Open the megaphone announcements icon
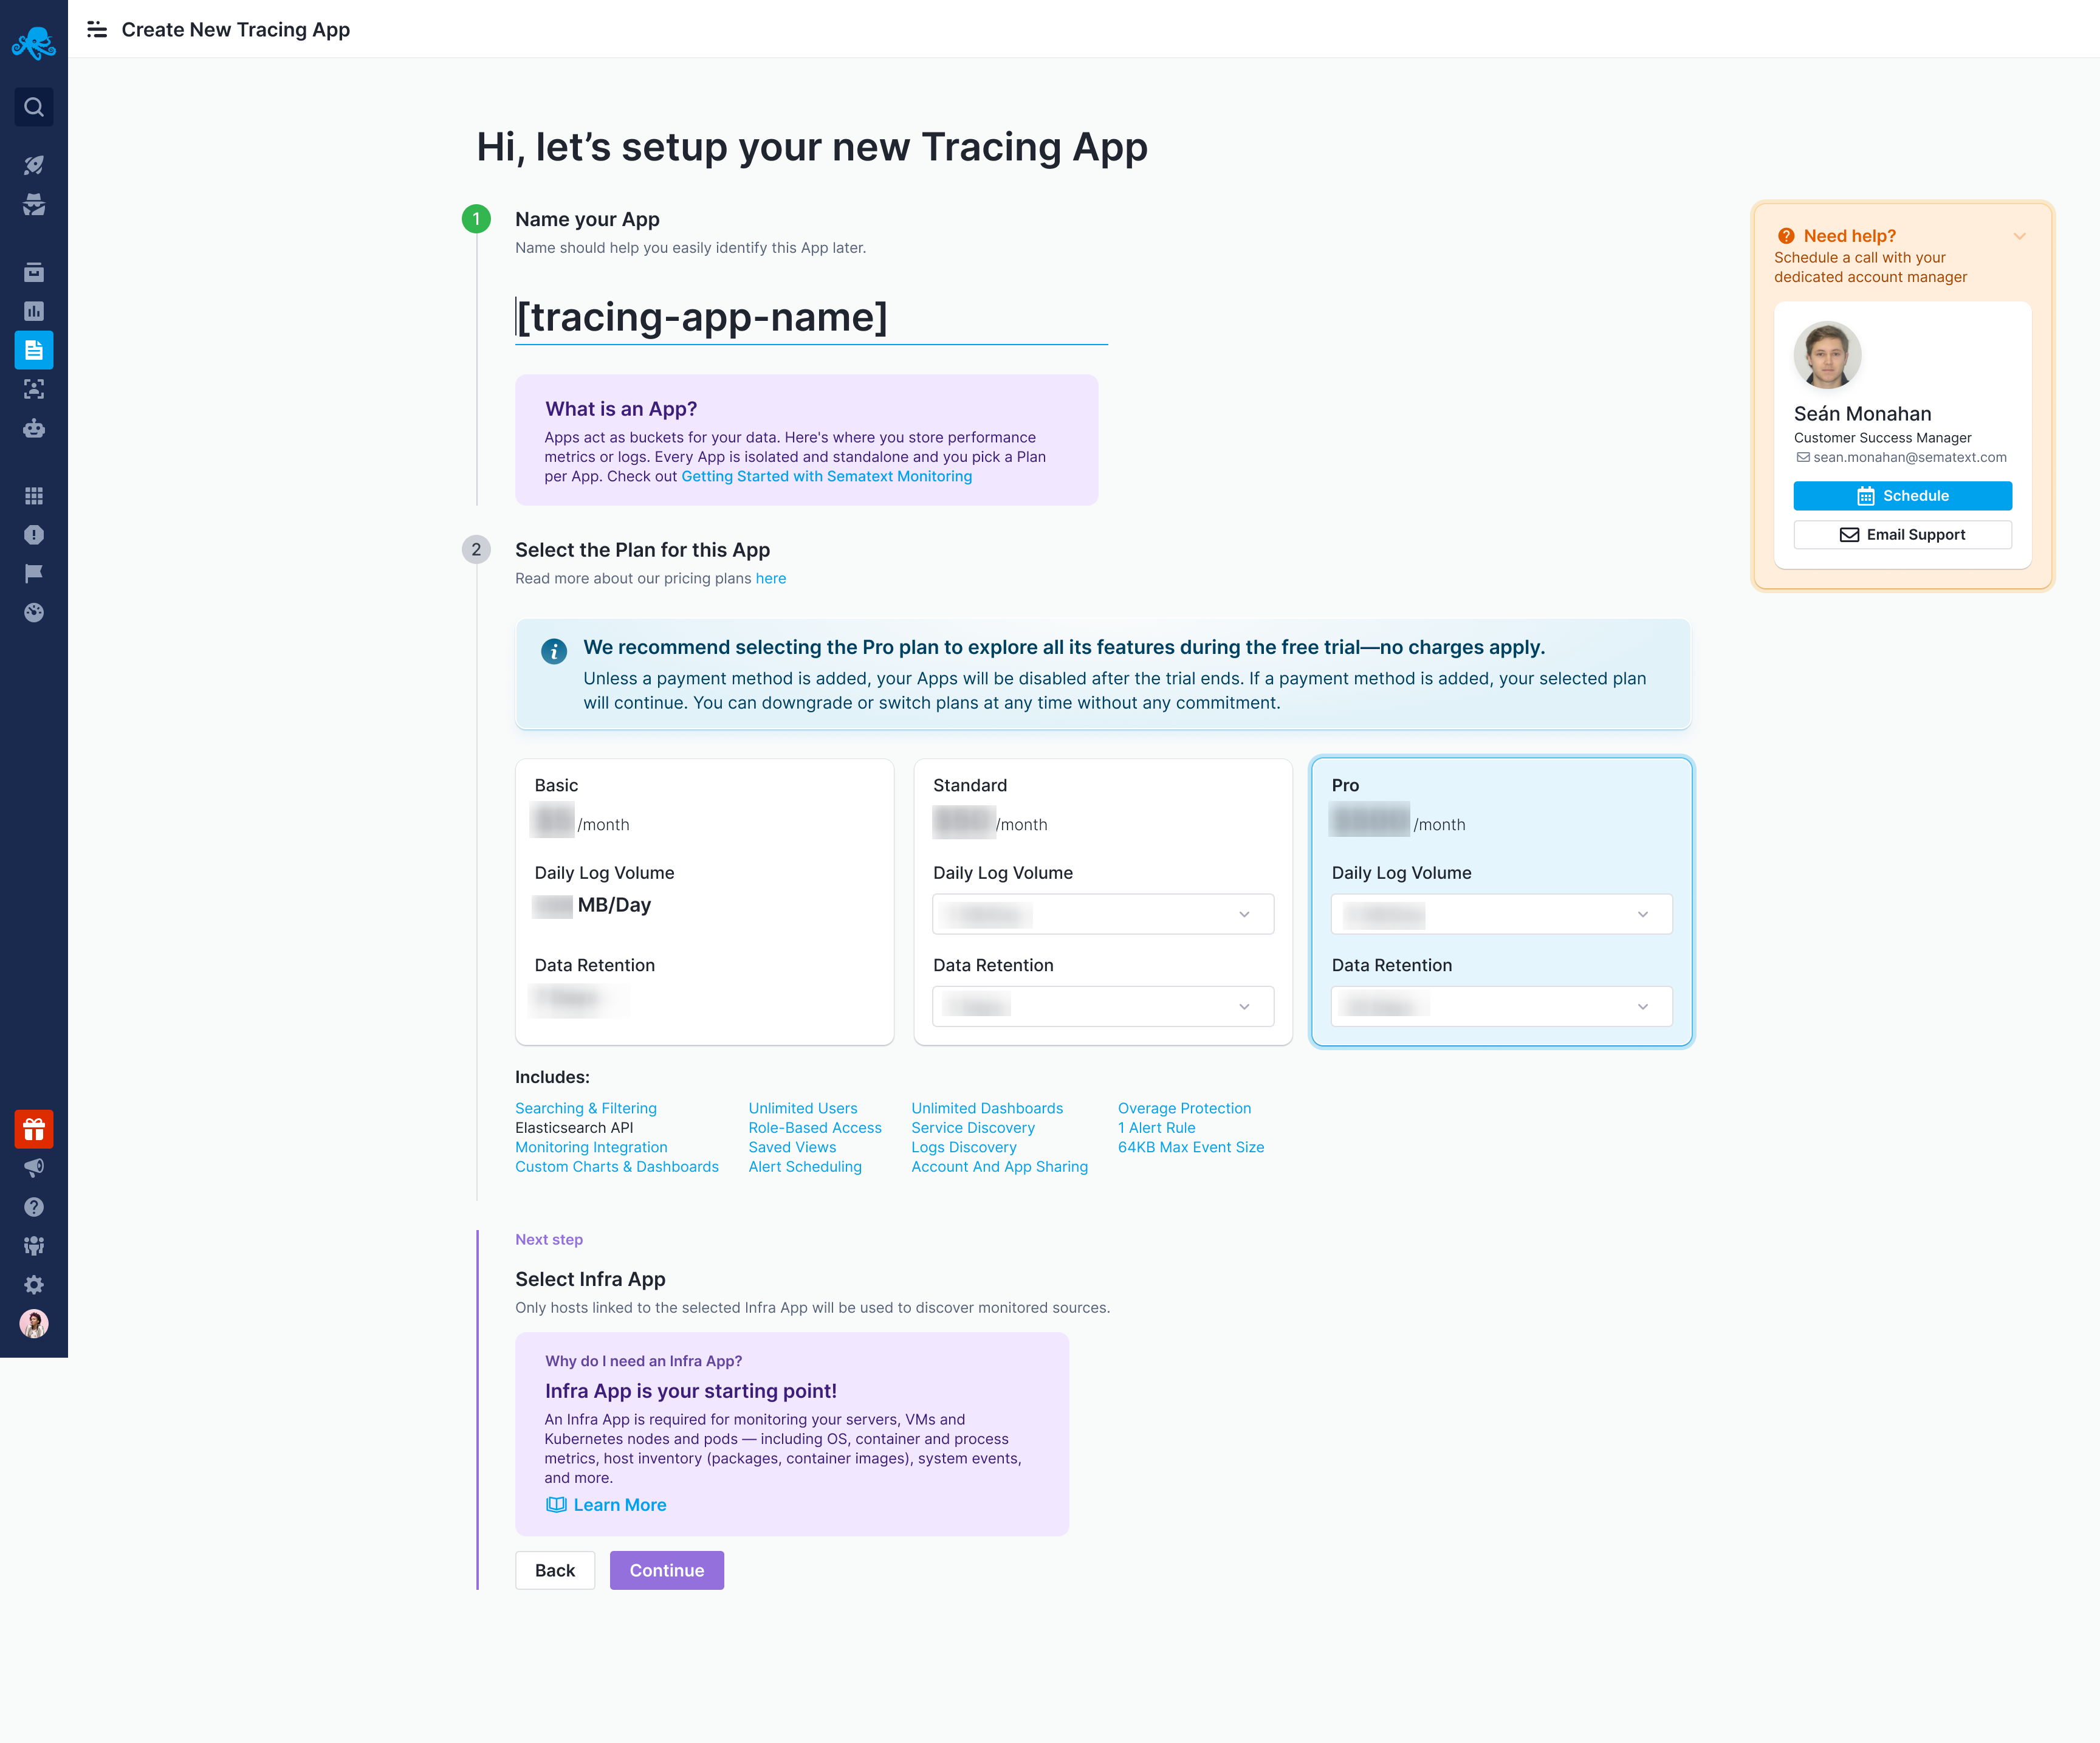The image size is (2100, 1743). click(x=34, y=1168)
